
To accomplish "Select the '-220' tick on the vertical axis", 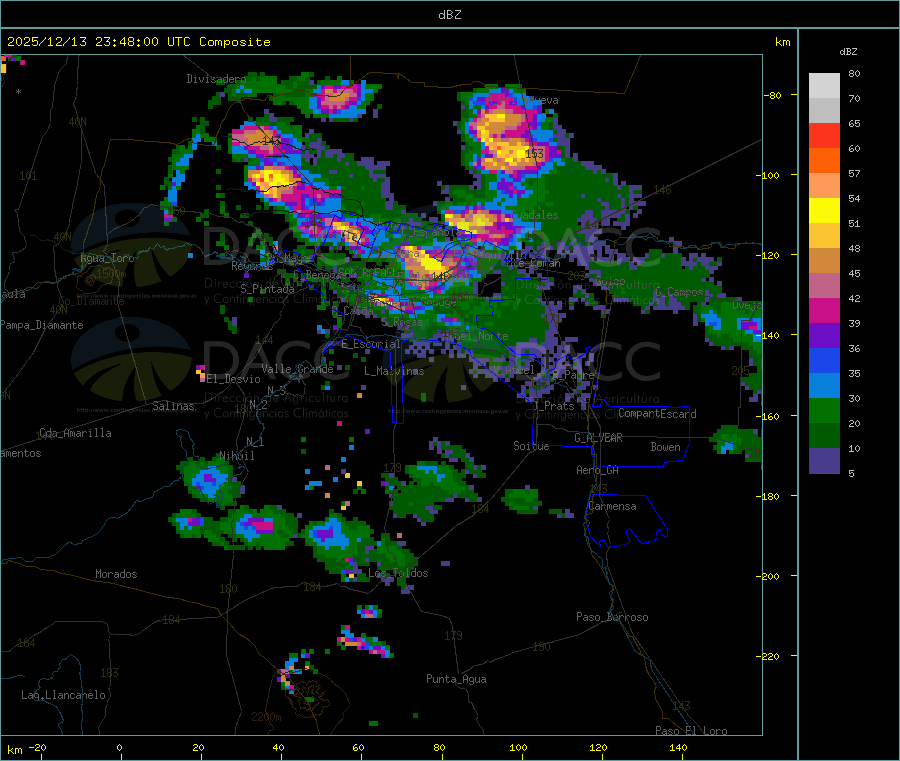I will 769,657.
